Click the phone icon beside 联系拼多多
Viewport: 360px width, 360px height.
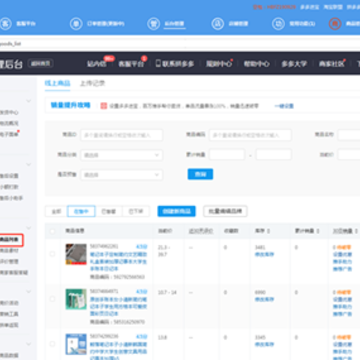pos(158,63)
